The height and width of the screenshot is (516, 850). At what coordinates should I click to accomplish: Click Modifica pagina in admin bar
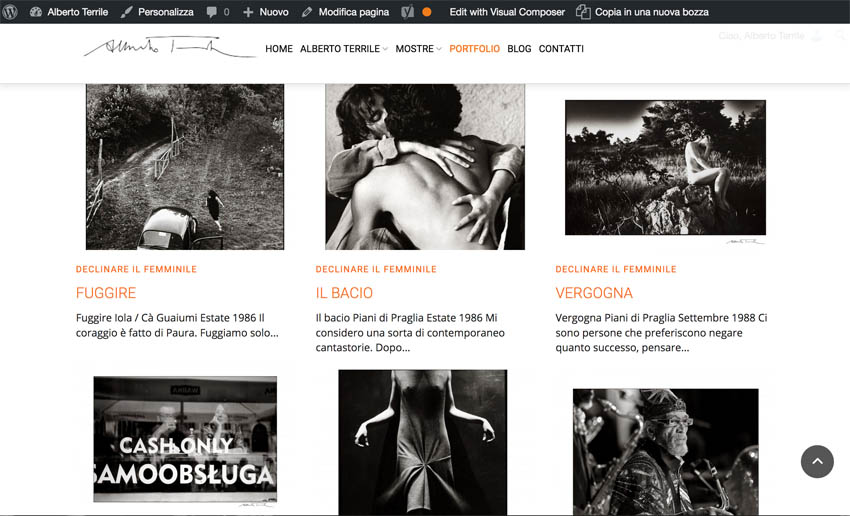[345, 12]
